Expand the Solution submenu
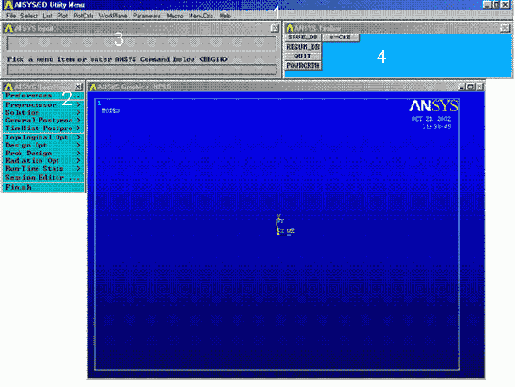This screenshot has width=515, height=387. [43, 113]
